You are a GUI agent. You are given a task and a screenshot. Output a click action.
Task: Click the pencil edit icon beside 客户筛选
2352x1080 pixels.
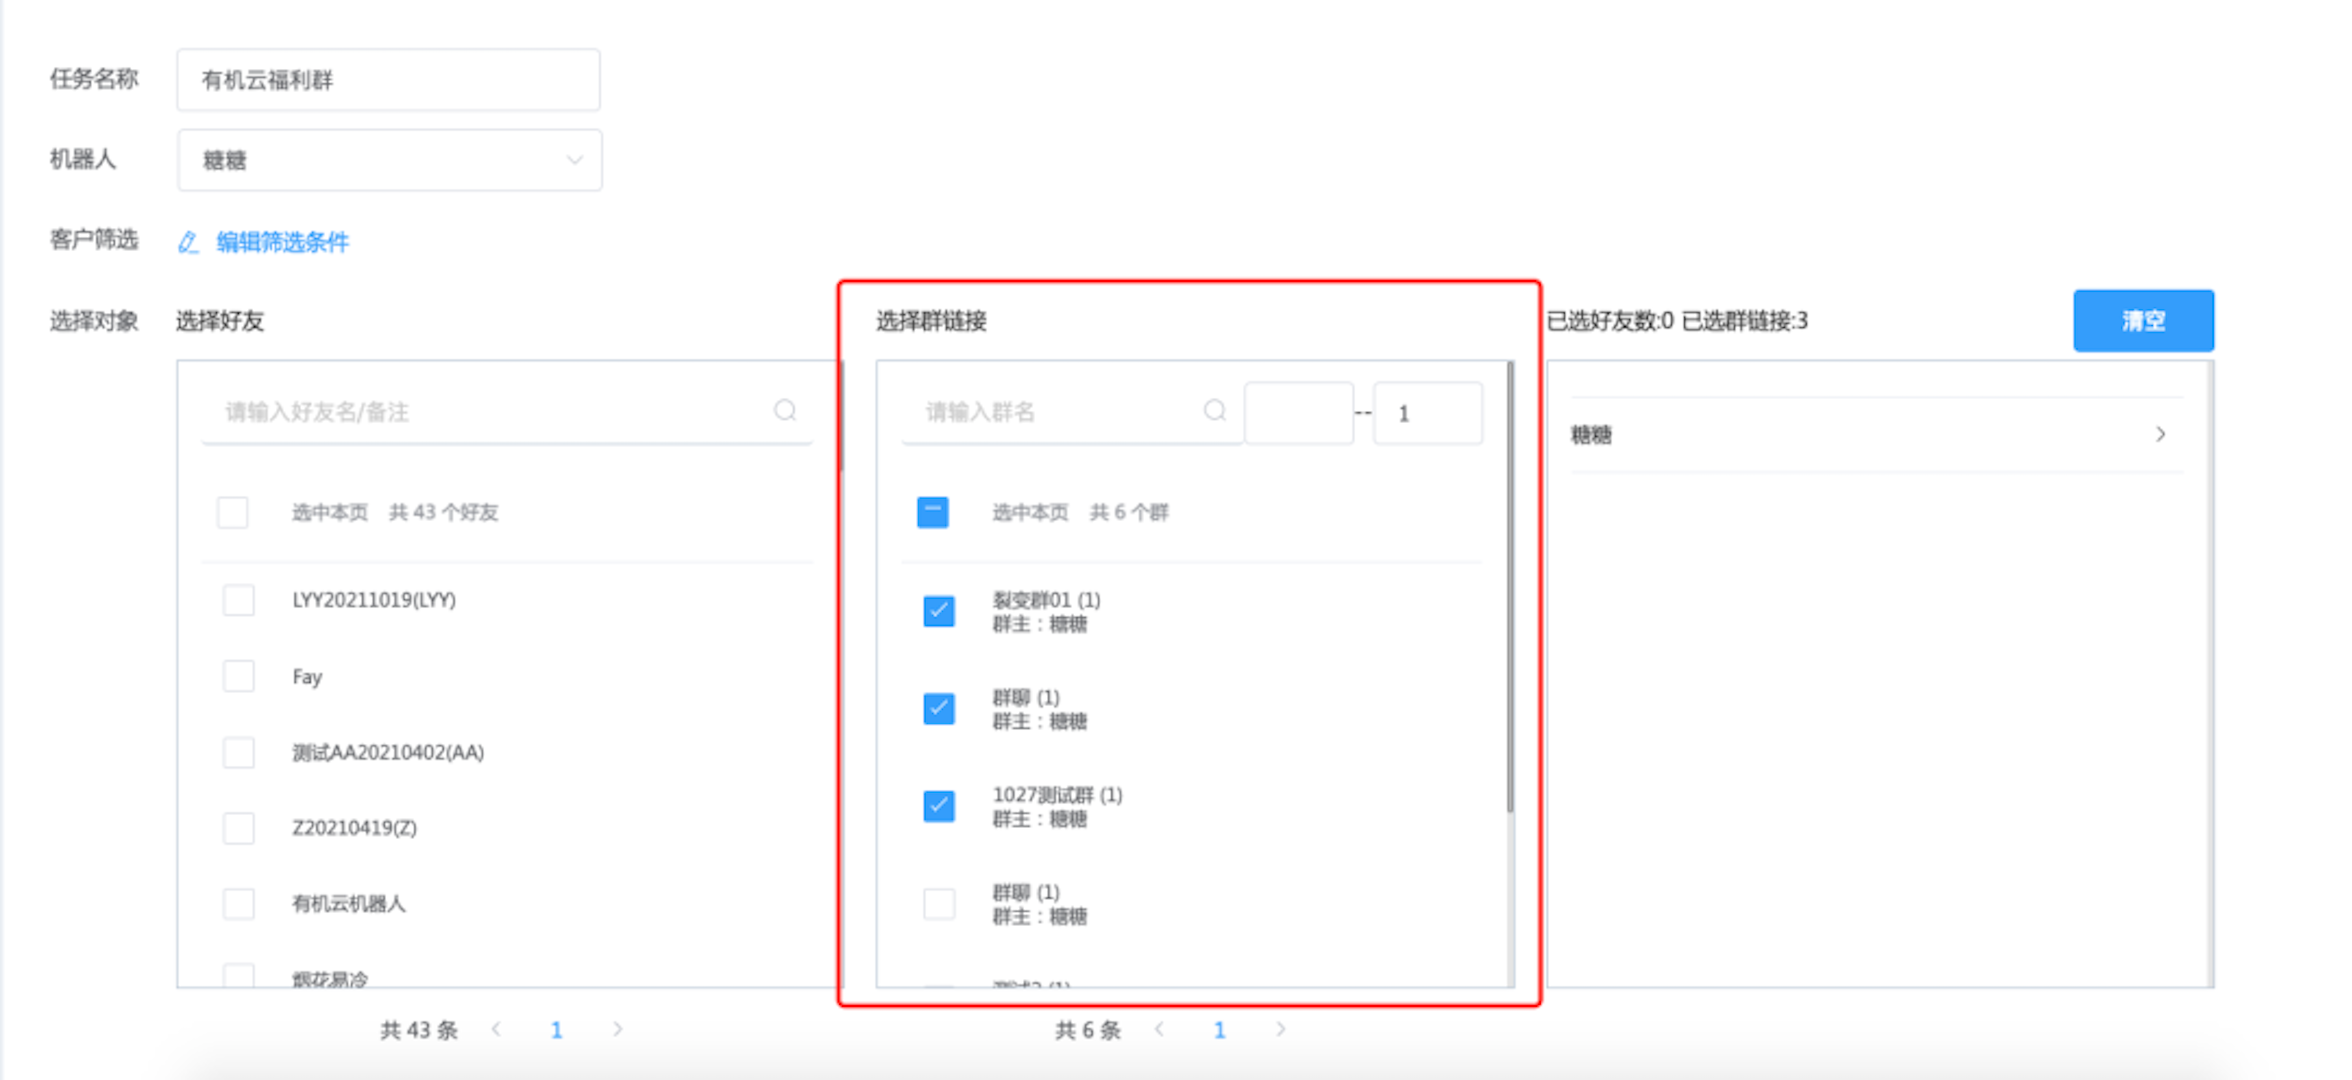point(188,243)
